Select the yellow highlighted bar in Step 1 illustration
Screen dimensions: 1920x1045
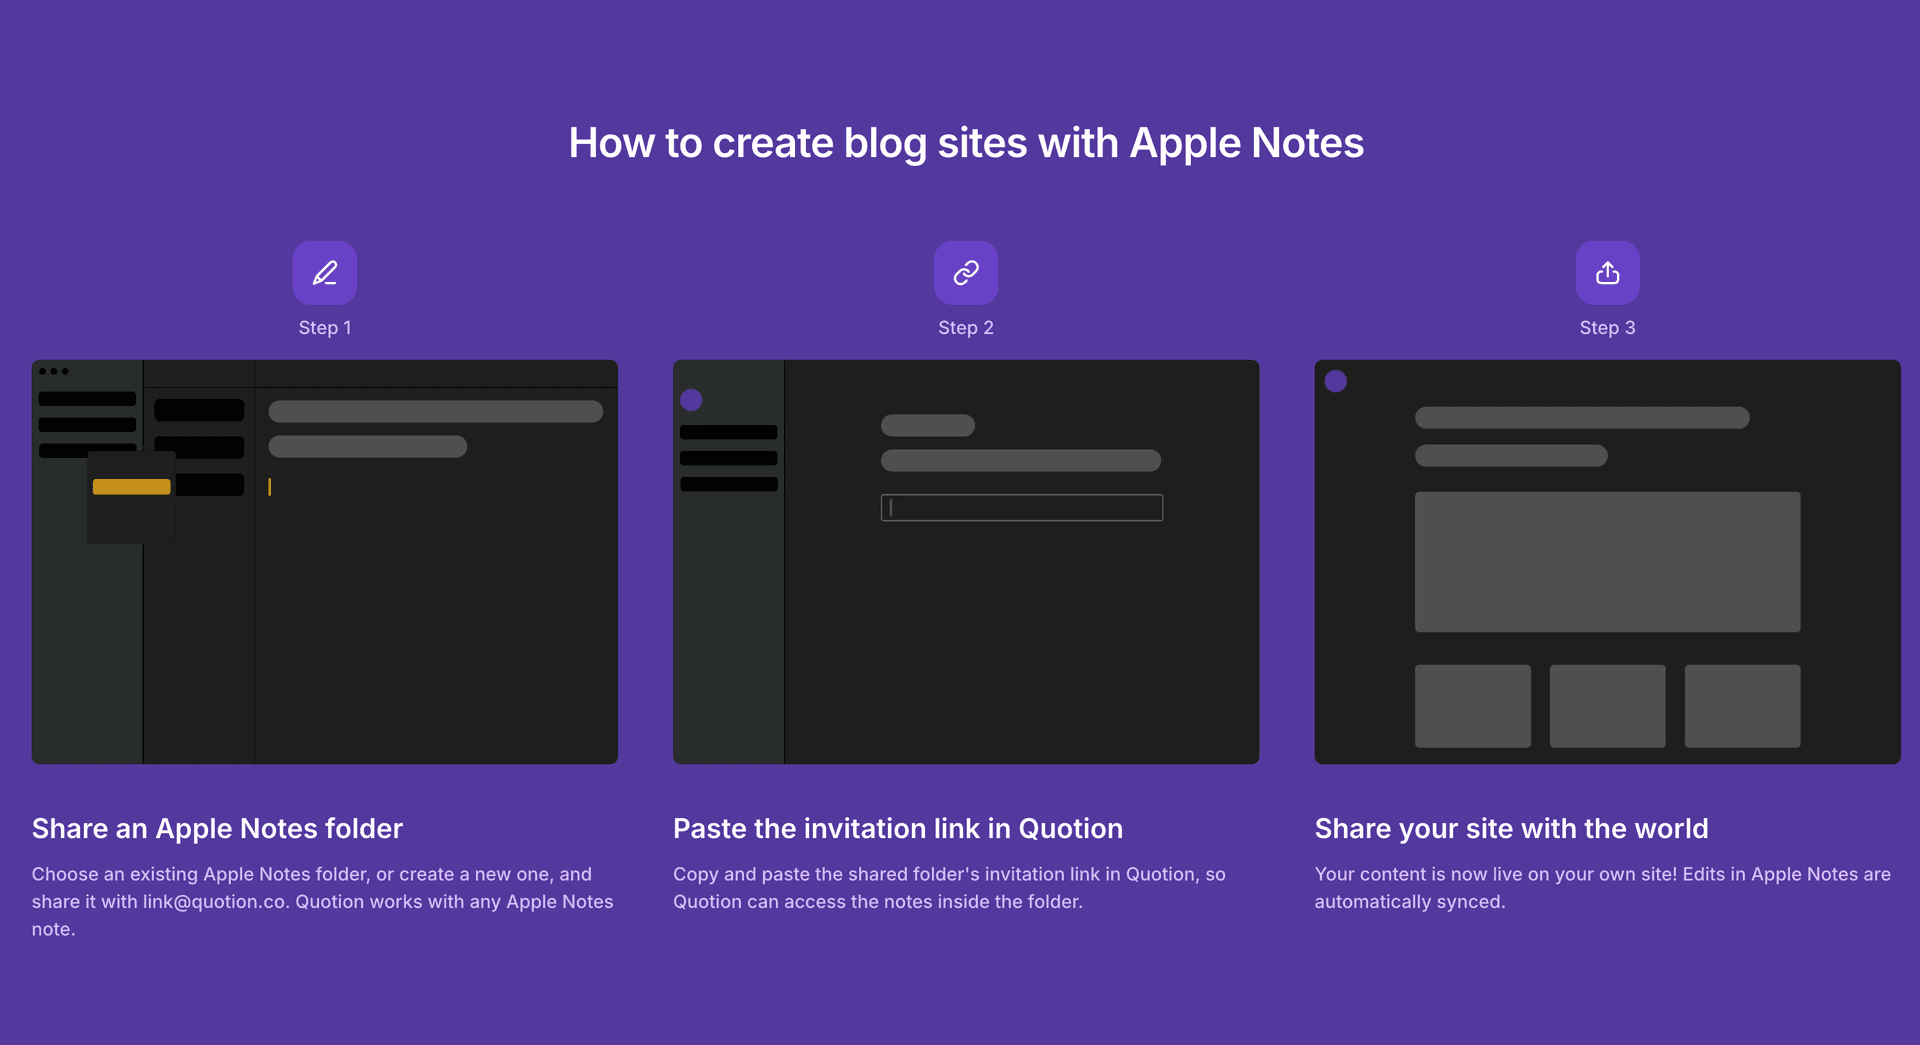click(131, 487)
